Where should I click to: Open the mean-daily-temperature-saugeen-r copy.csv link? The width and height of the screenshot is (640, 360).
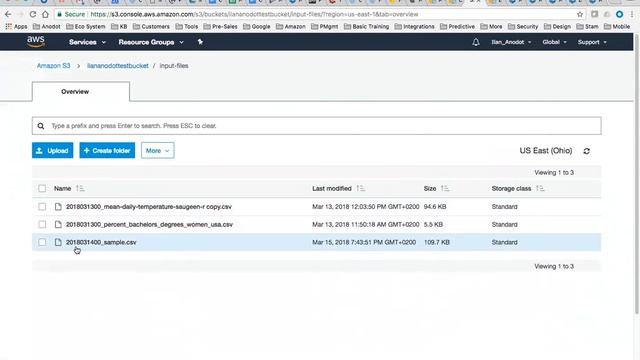click(149, 207)
